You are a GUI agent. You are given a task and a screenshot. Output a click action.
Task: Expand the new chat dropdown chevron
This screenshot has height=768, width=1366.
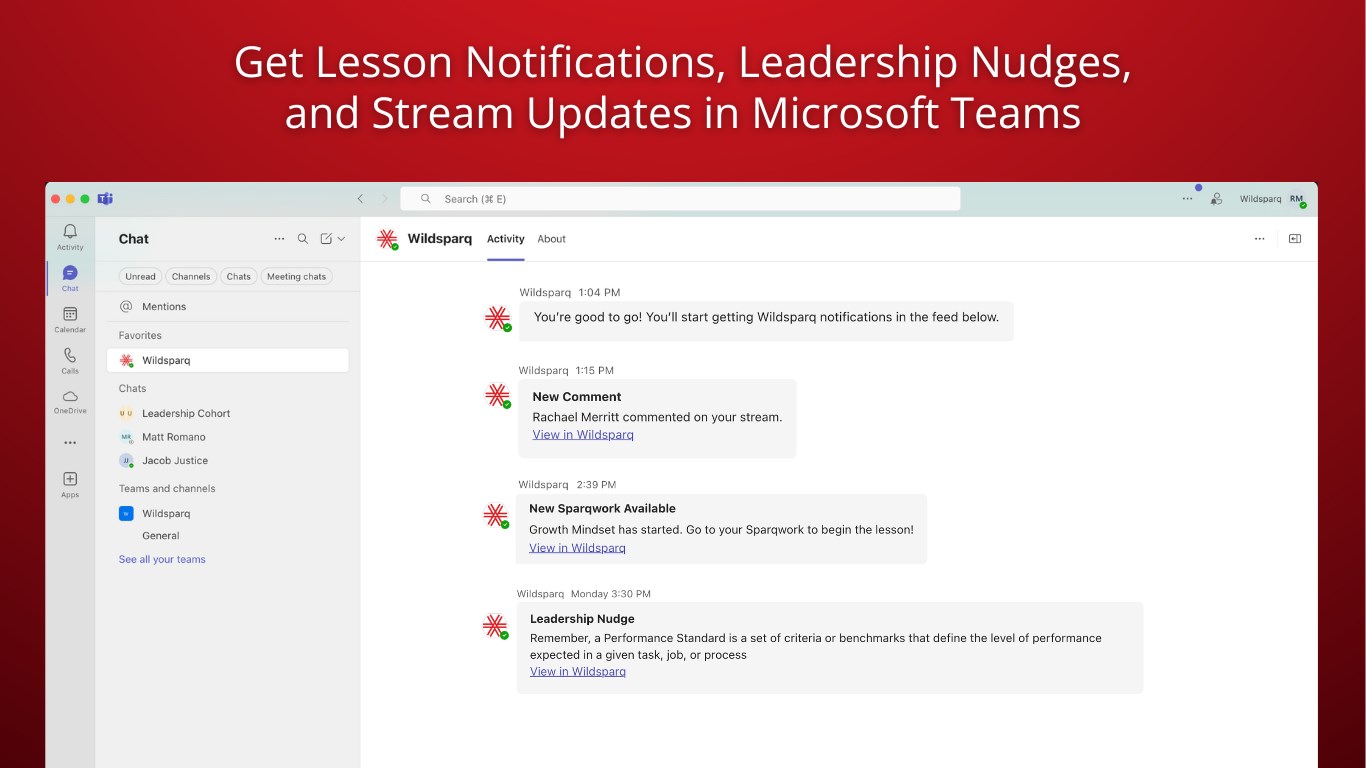point(342,239)
